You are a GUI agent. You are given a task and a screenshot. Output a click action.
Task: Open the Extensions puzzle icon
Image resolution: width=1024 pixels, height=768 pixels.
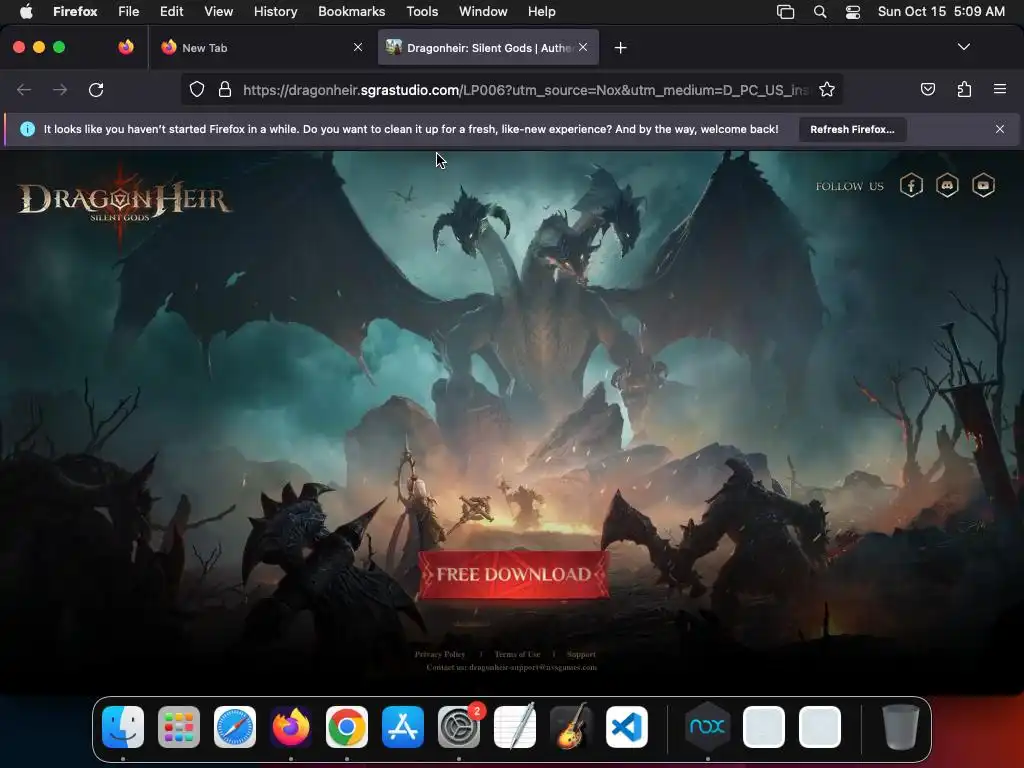(x=964, y=89)
